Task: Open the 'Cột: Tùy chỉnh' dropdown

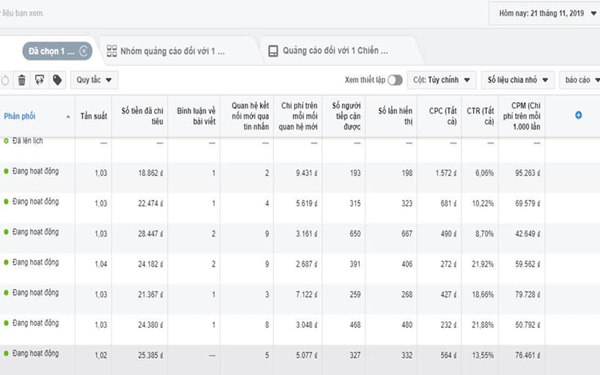Action: pyautogui.click(x=442, y=80)
